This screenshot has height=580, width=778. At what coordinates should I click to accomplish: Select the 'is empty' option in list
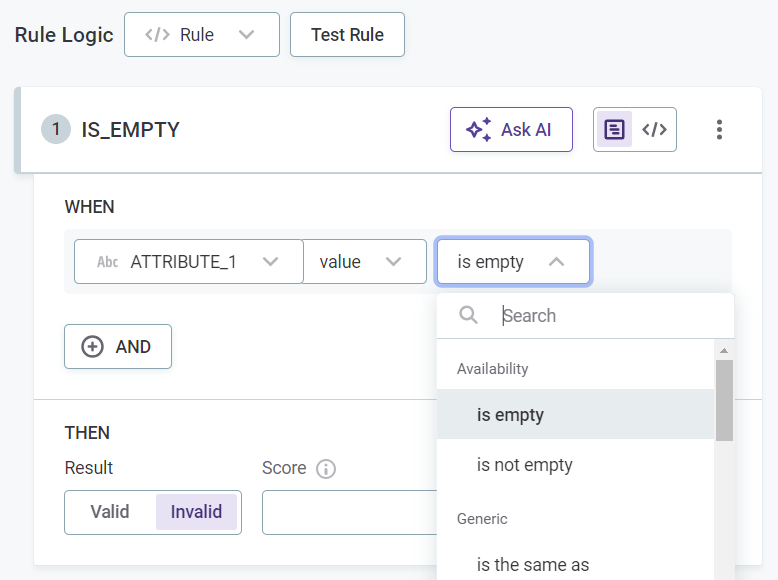pos(510,415)
